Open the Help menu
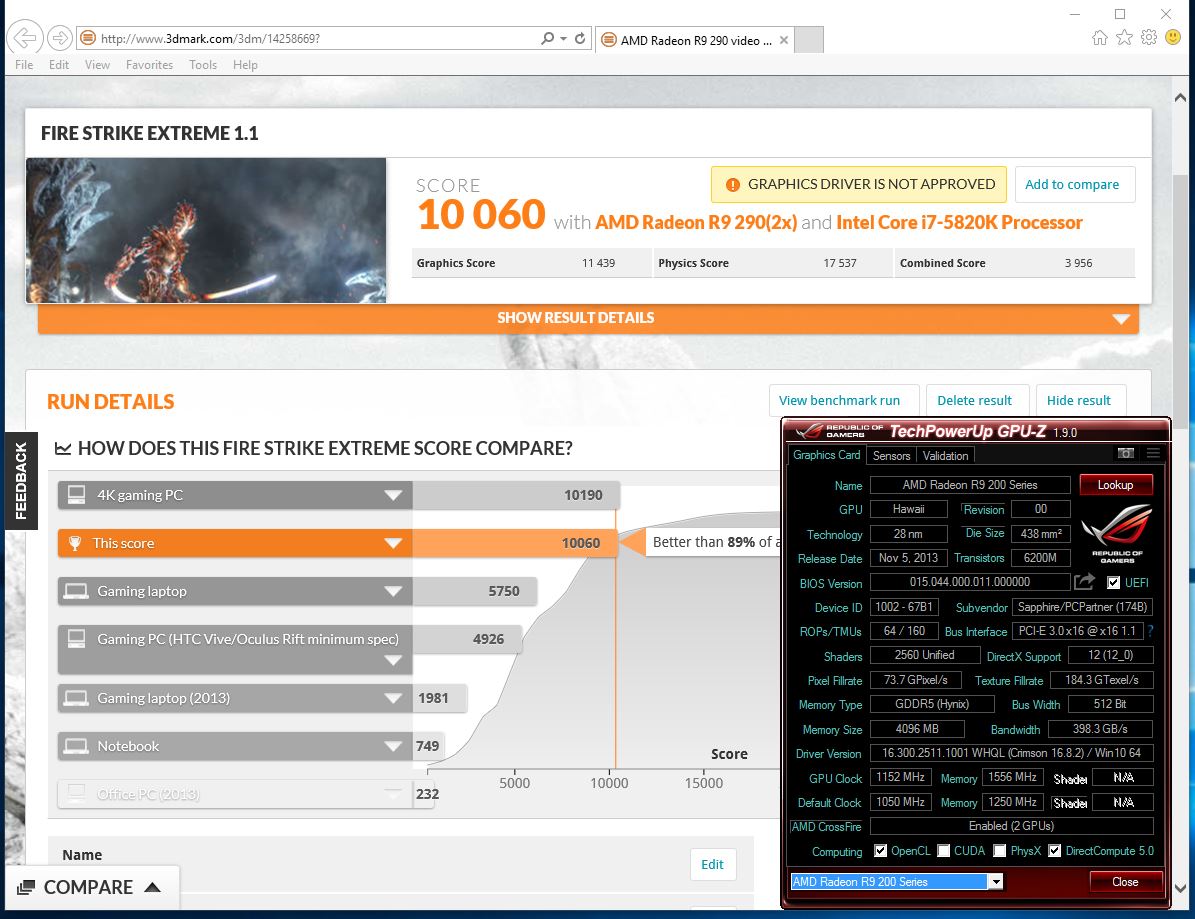This screenshot has width=1195, height=919. [x=245, y=65]
